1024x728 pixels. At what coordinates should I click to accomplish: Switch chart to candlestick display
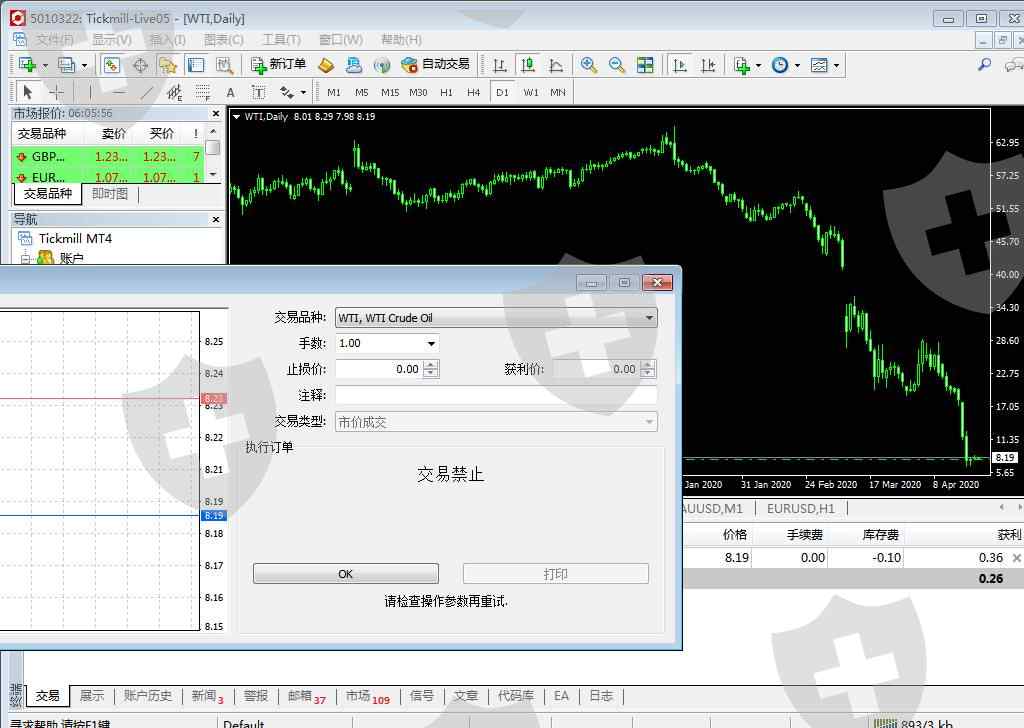pyautogui.click(x=528, y=65)
